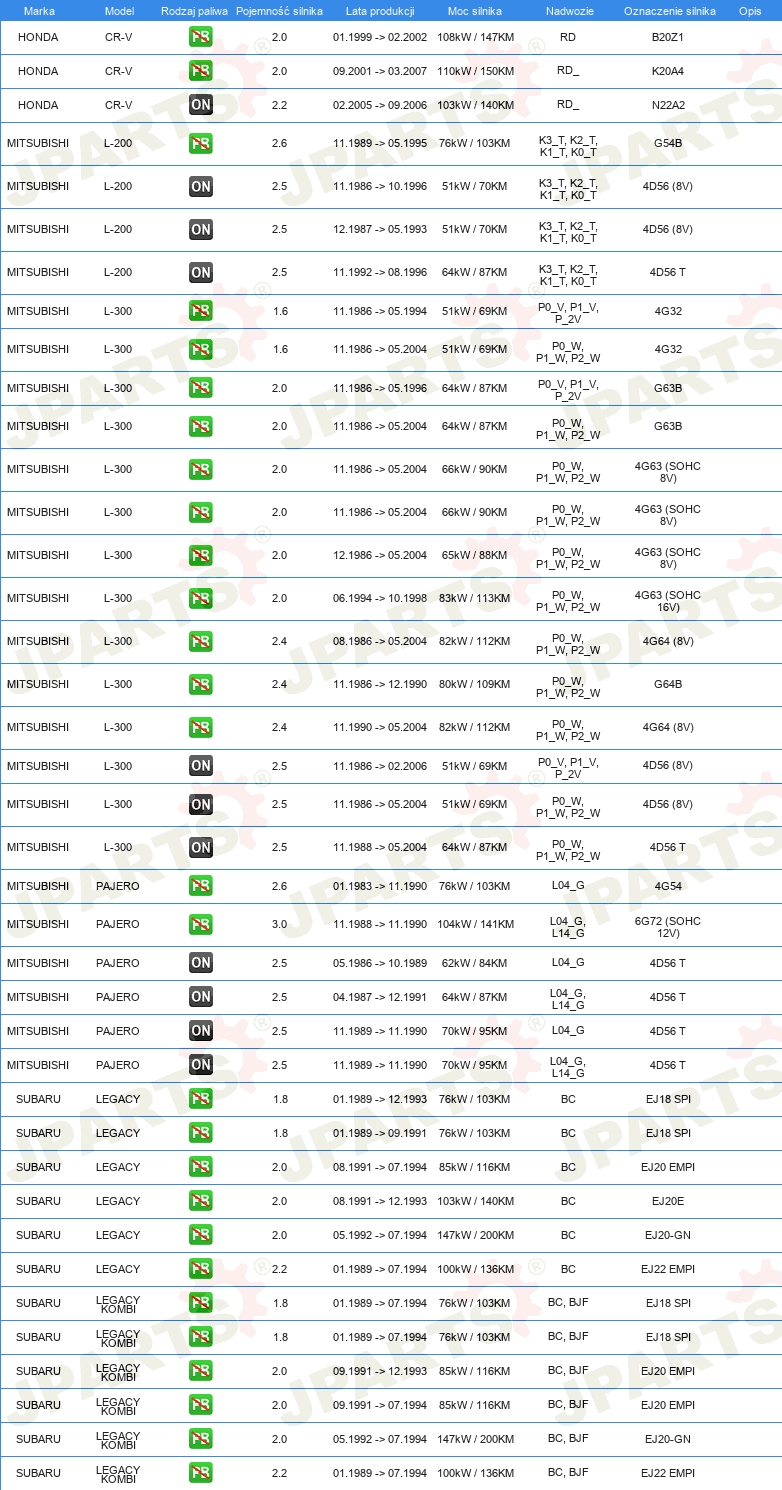Viewport: 782px width, 1490px height.
Task: Select petrol icon in Legacy Kombi EJ22 EMPI row
Action: pos(201,1473)
